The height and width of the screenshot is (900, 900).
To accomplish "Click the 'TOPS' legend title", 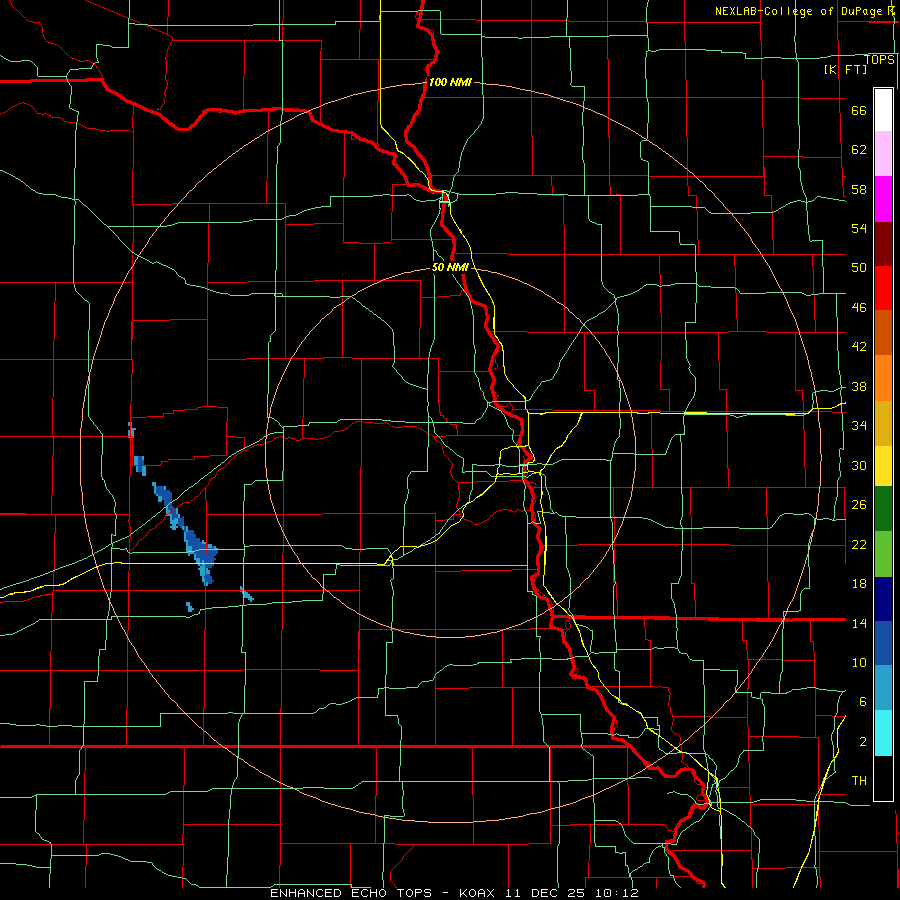I will [879, 60].
